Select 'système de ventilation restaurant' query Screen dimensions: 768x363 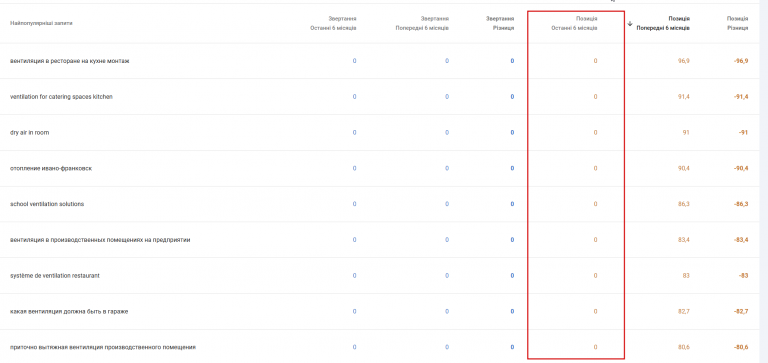[x=55, y=275]
